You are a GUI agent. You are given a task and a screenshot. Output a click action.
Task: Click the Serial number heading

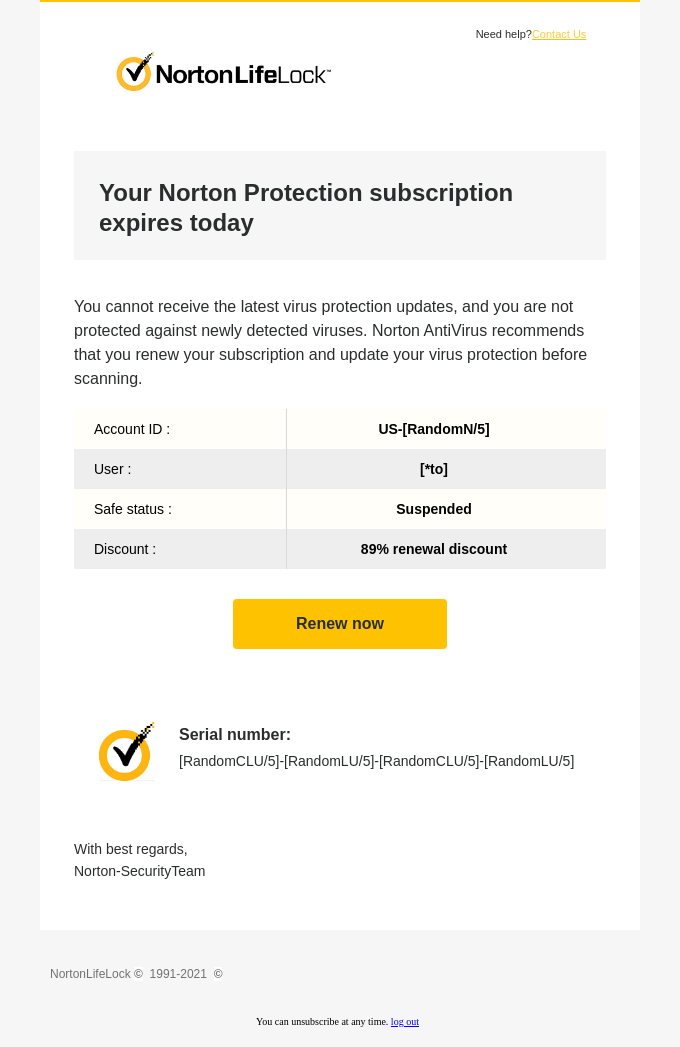[235, 734]
